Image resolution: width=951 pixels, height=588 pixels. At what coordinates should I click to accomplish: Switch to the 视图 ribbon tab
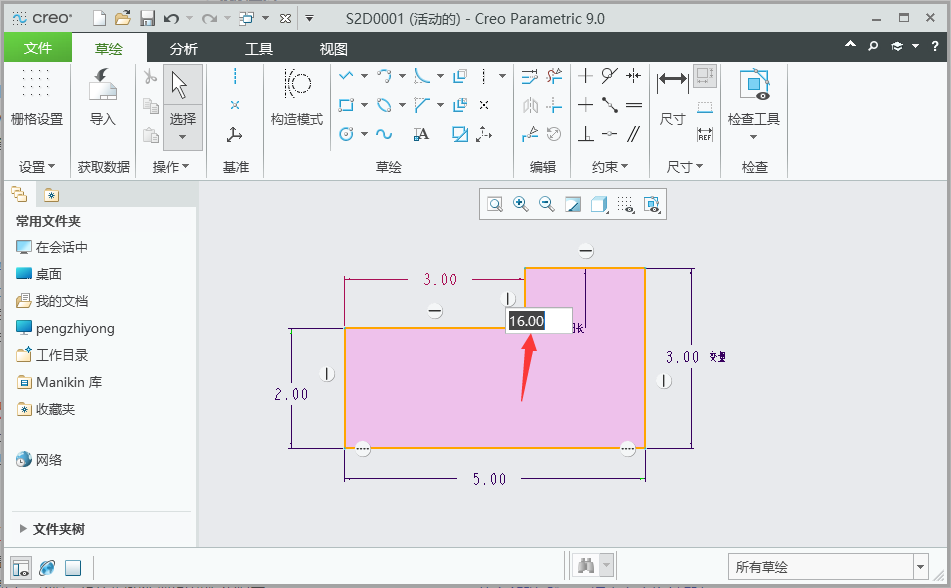click(334, 49)
